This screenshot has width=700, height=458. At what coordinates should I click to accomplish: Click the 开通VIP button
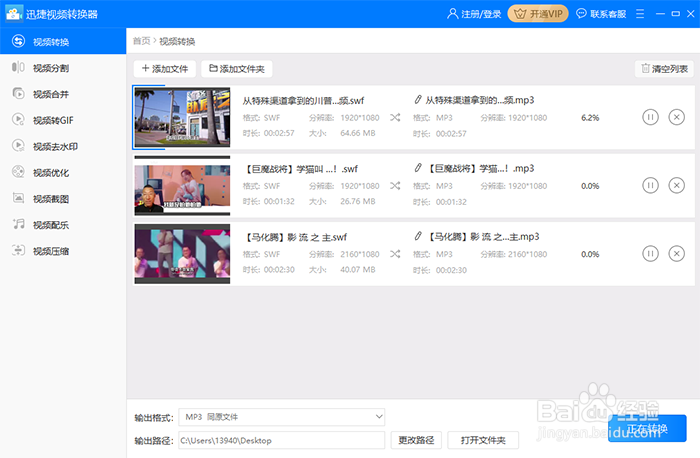tap(538, 14)
